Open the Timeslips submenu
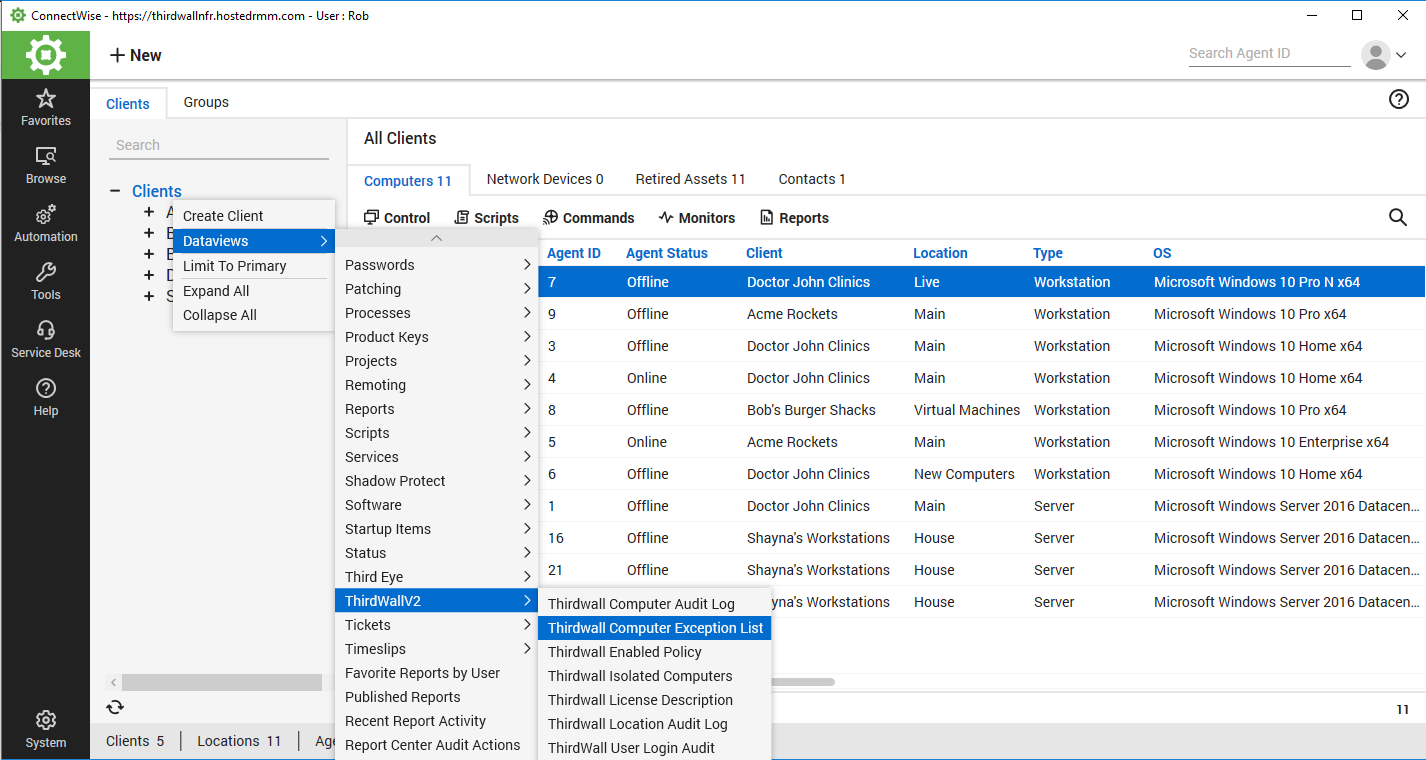Screen dimensions: 1426x760 pyautogui.click(x=437, y=649)
